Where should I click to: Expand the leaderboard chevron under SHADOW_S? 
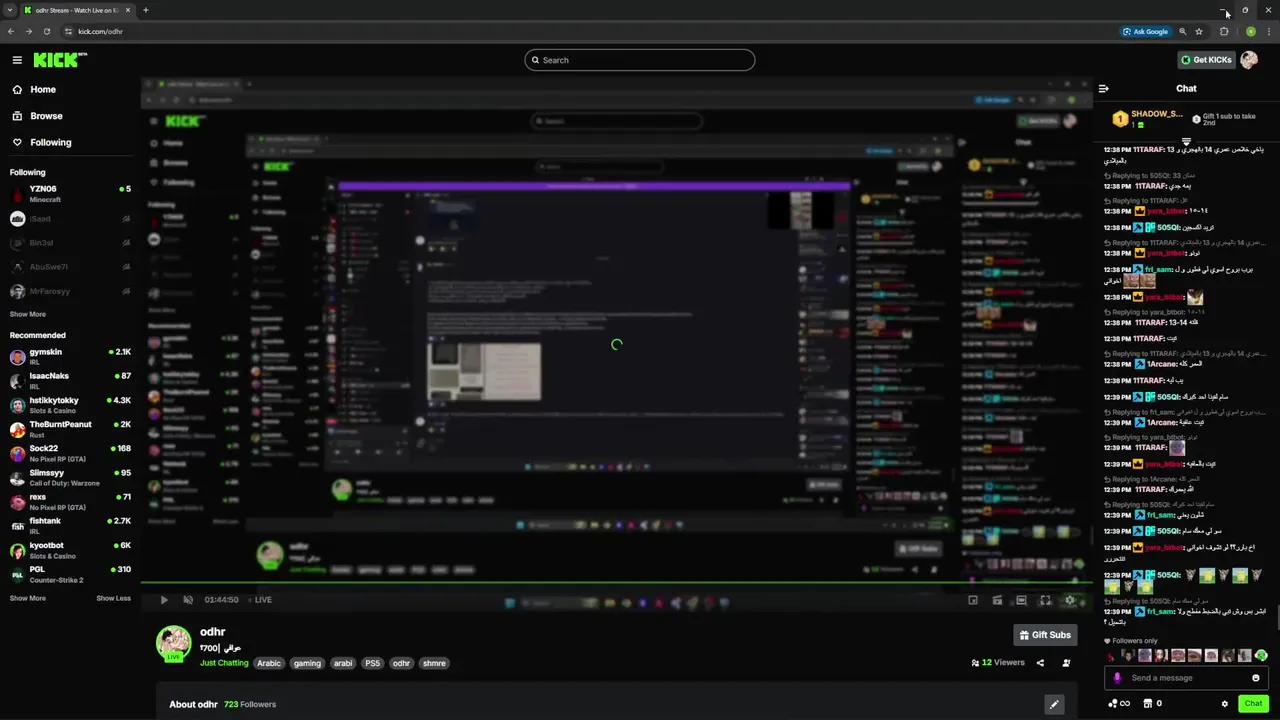1186,142
